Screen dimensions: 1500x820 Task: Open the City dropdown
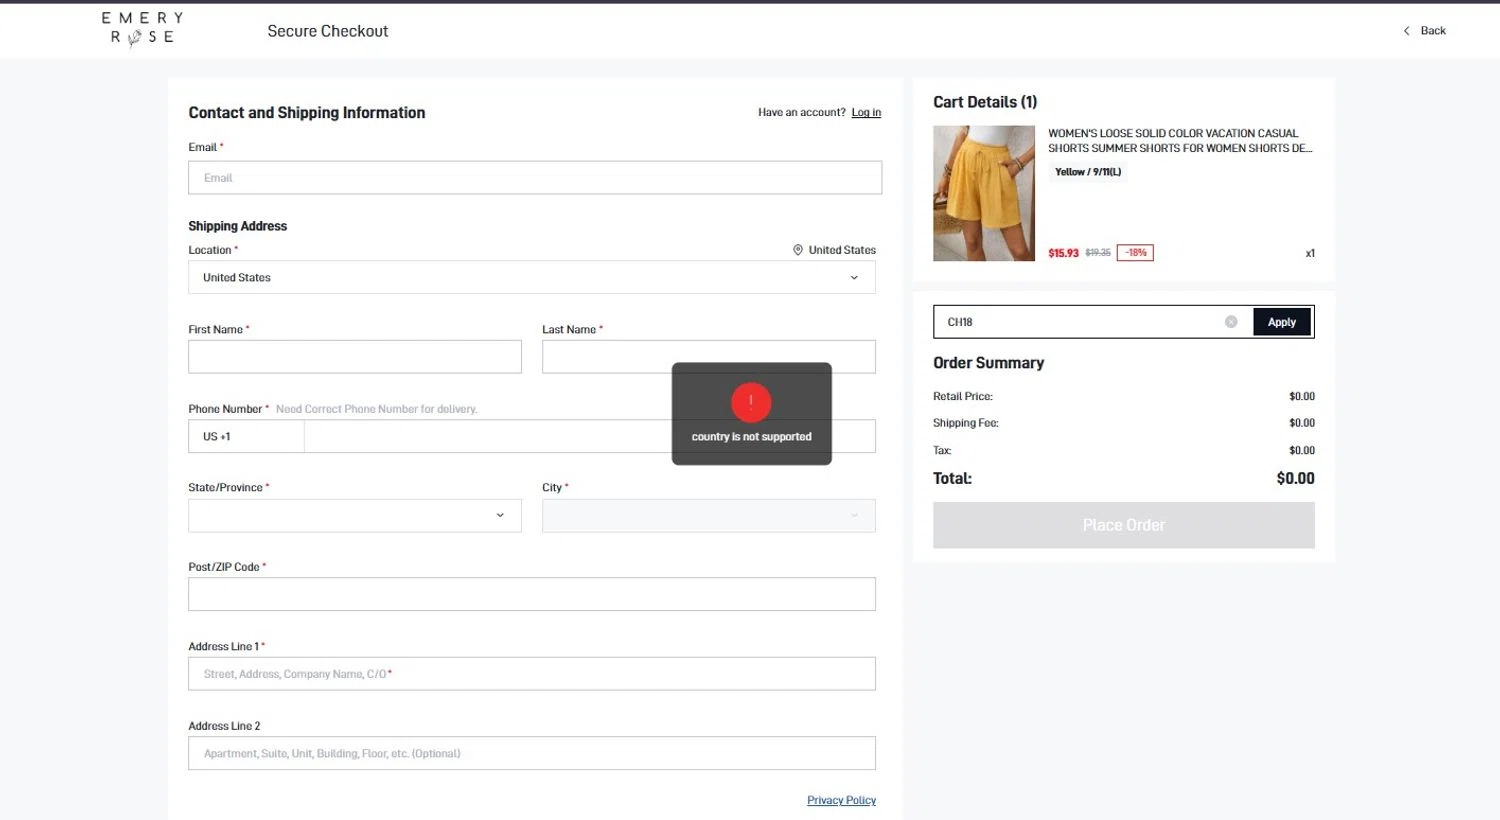[709, 516]
